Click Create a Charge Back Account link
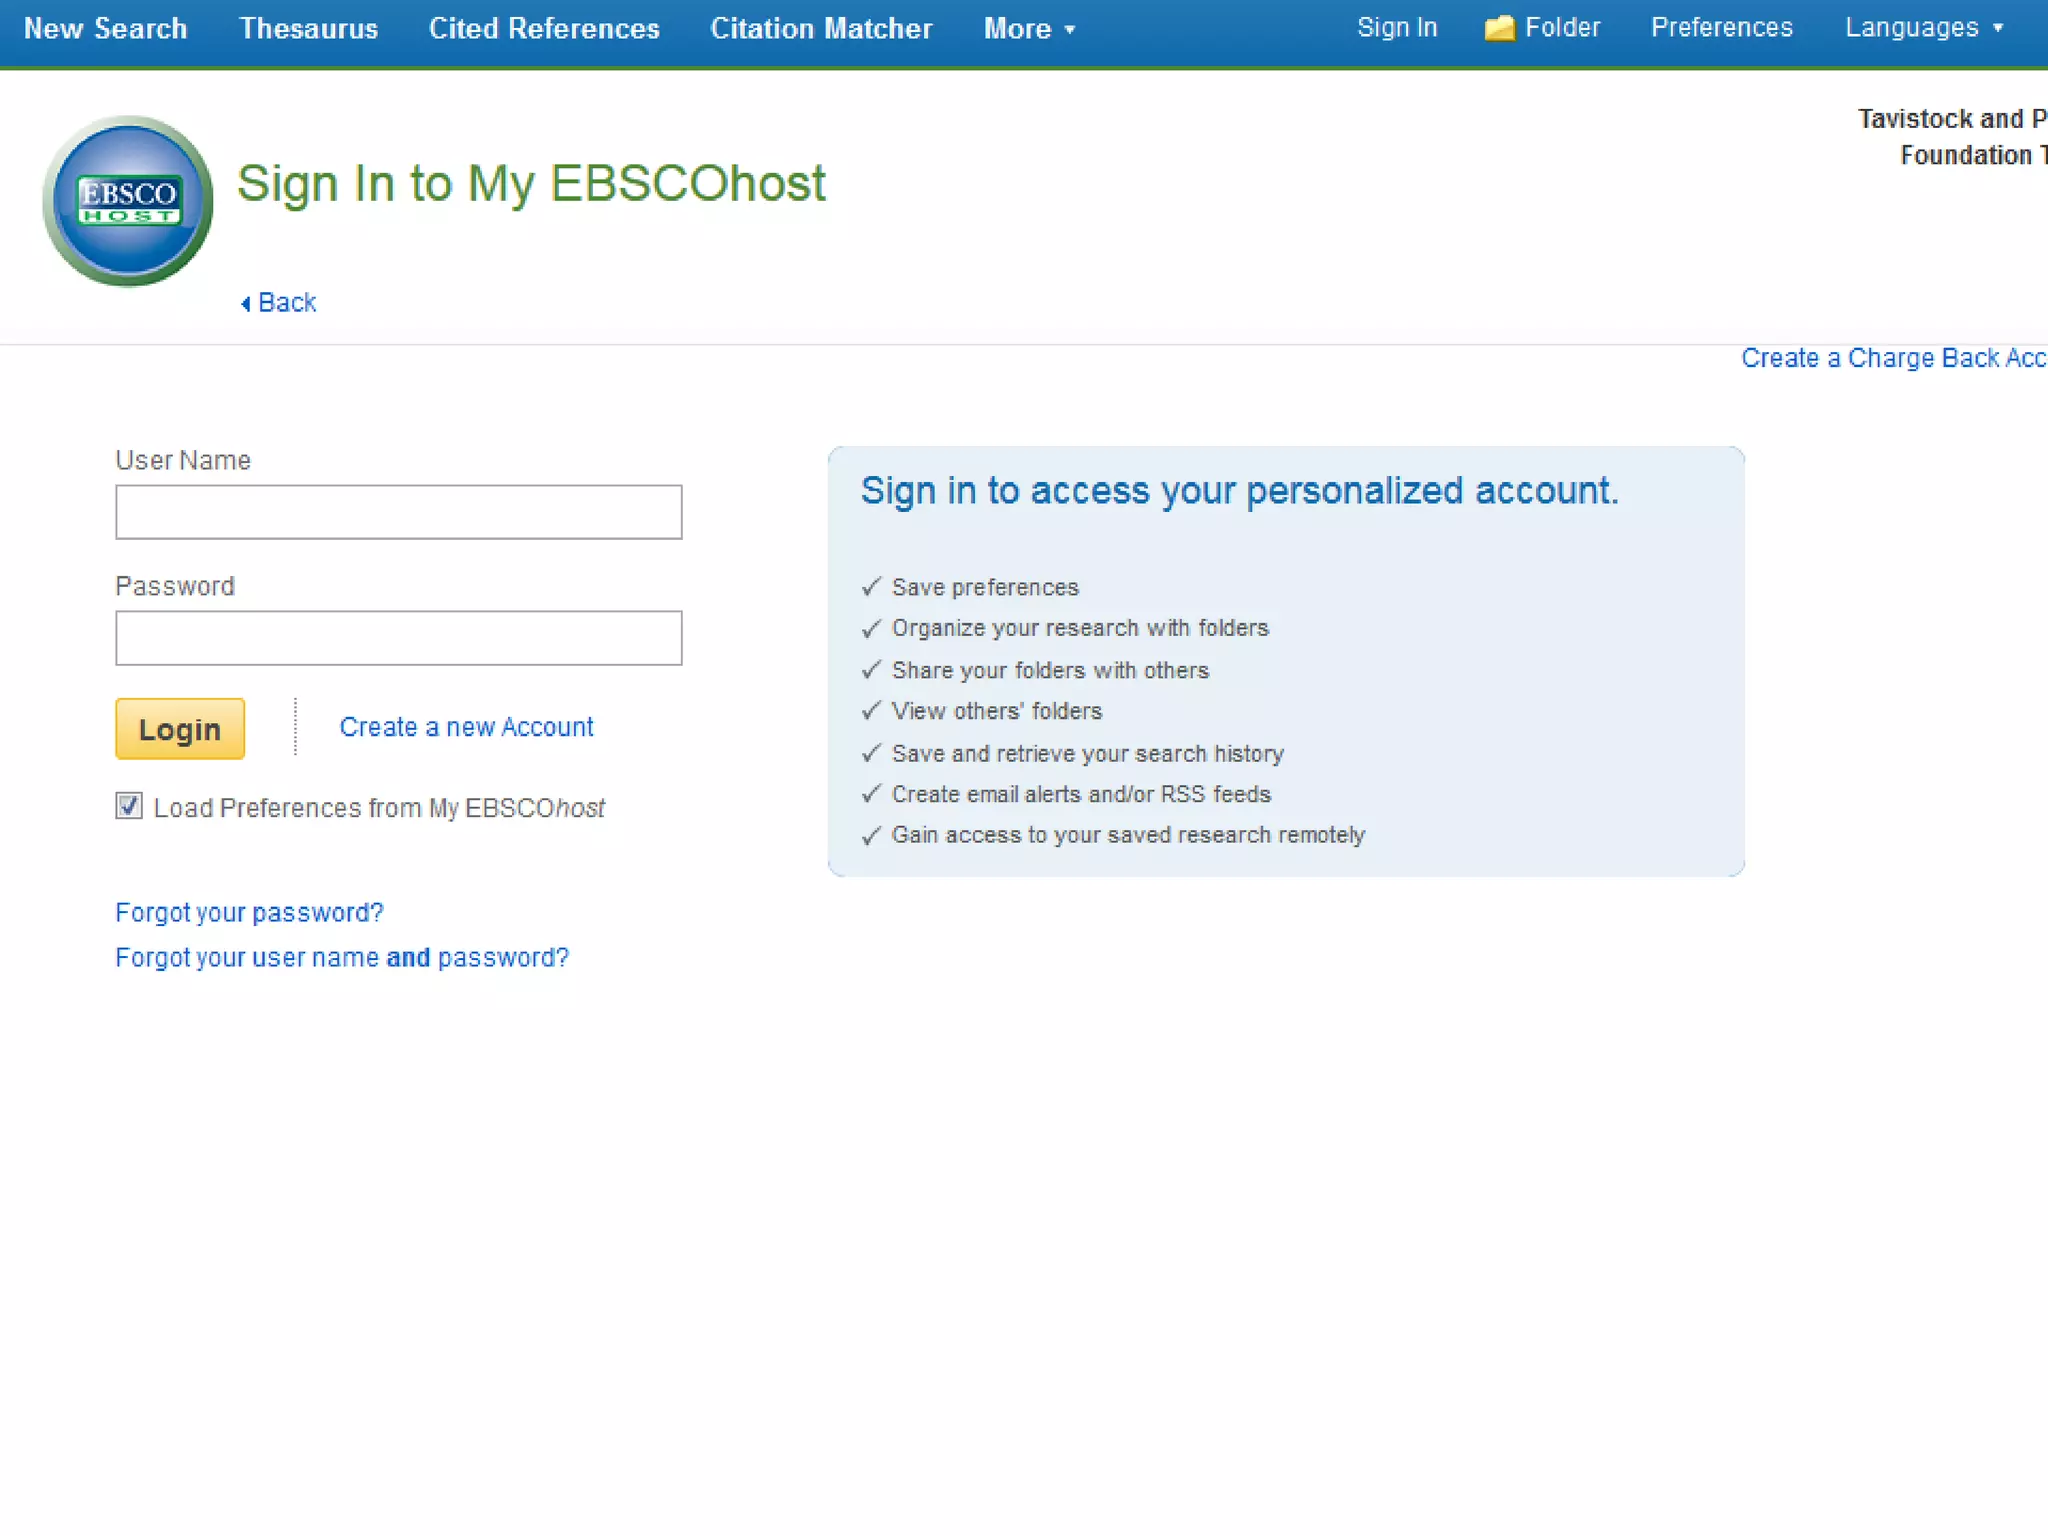Image resolution: width=2048 pixels, height=1536 pixels. point(1893,358)
